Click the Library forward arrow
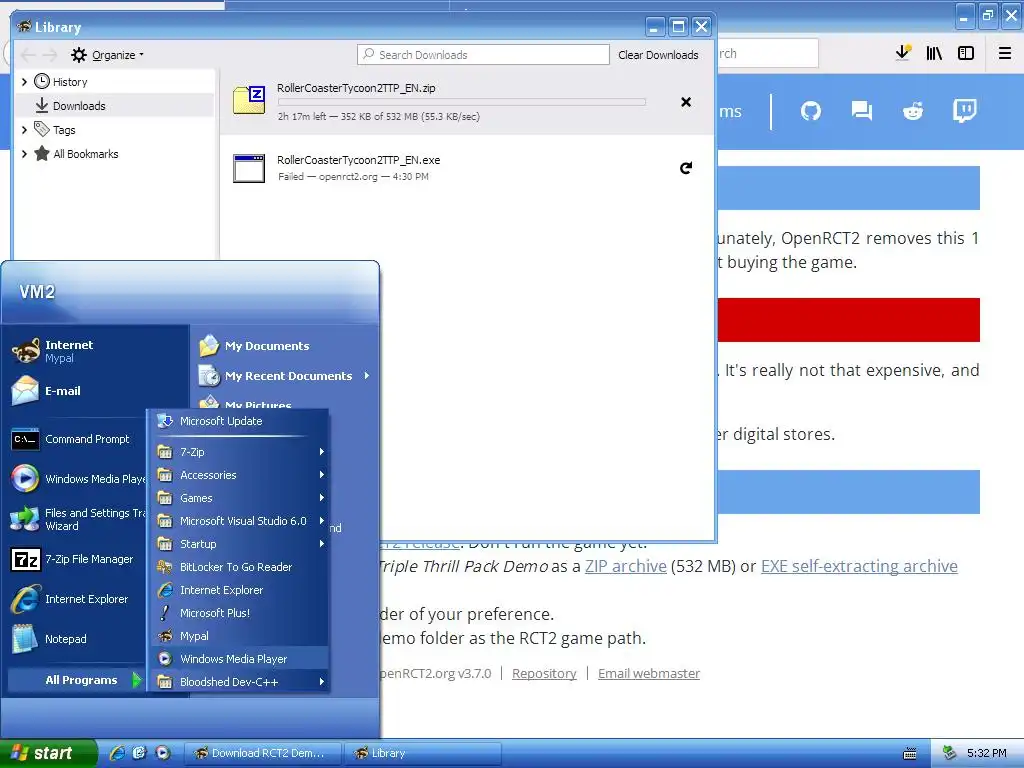Screen dimensions: 1024x768 [x=50, y=55]
